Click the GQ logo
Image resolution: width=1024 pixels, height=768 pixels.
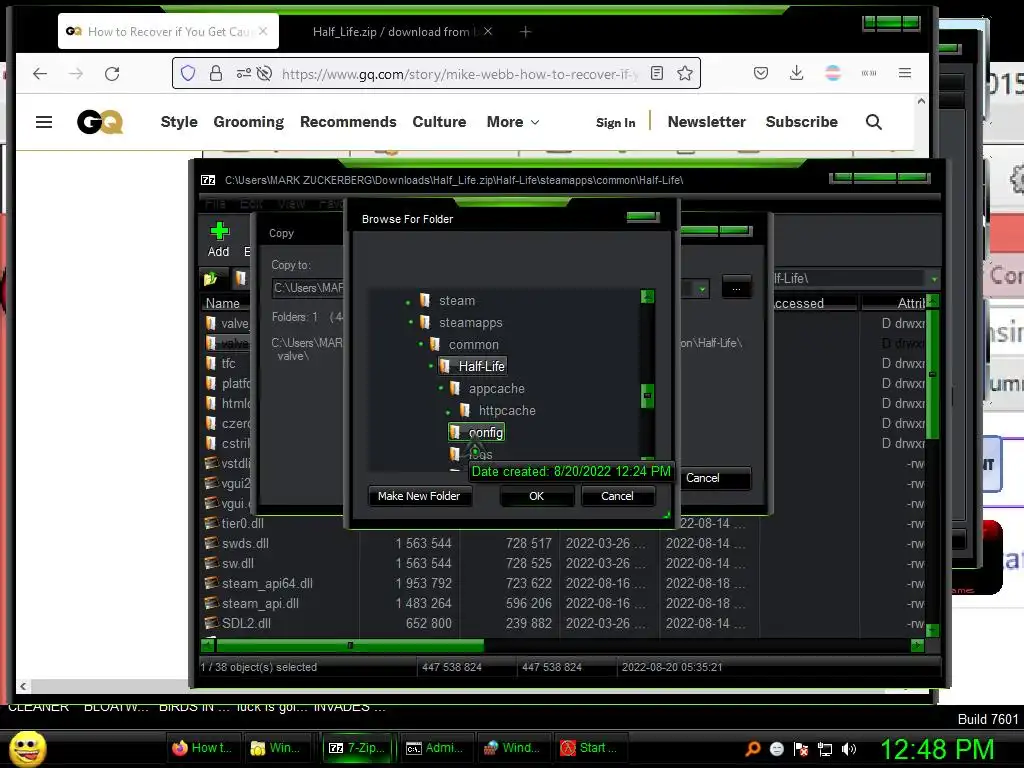(100, 121)
